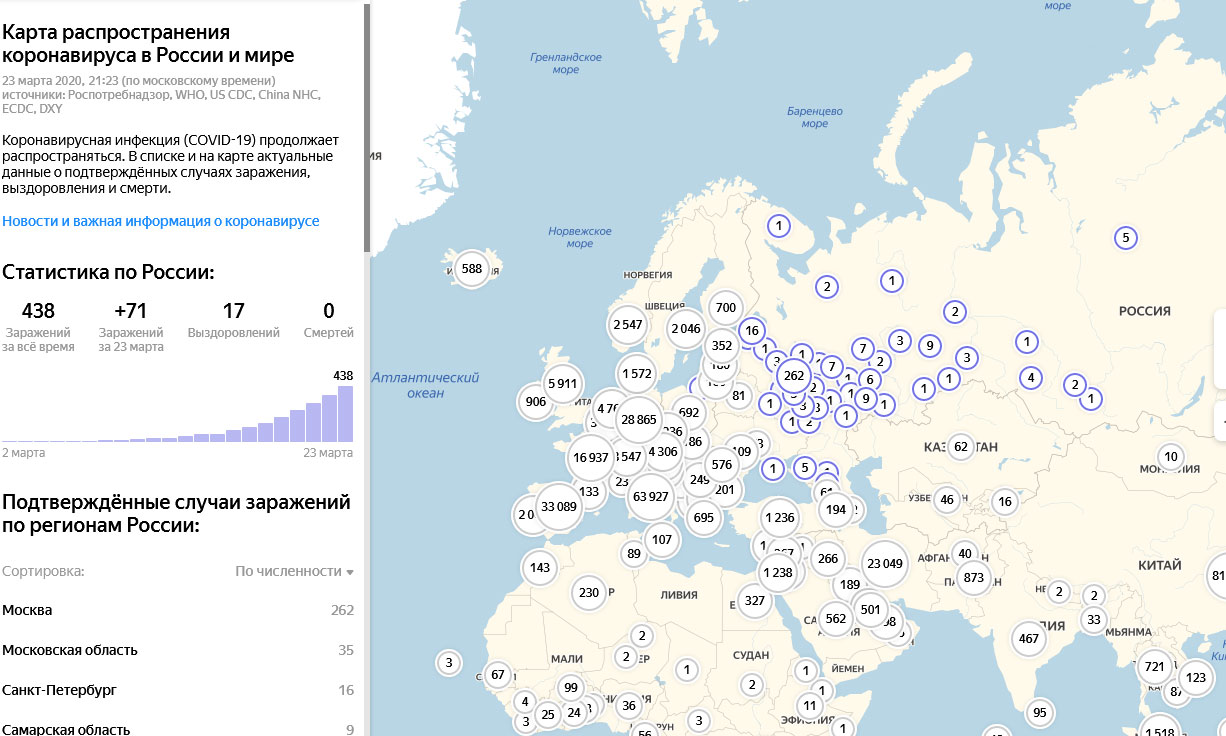Select the Moscow cluster marker showing 262
The height and width of the screenshot is (736, 1226).
pos(795,376)
